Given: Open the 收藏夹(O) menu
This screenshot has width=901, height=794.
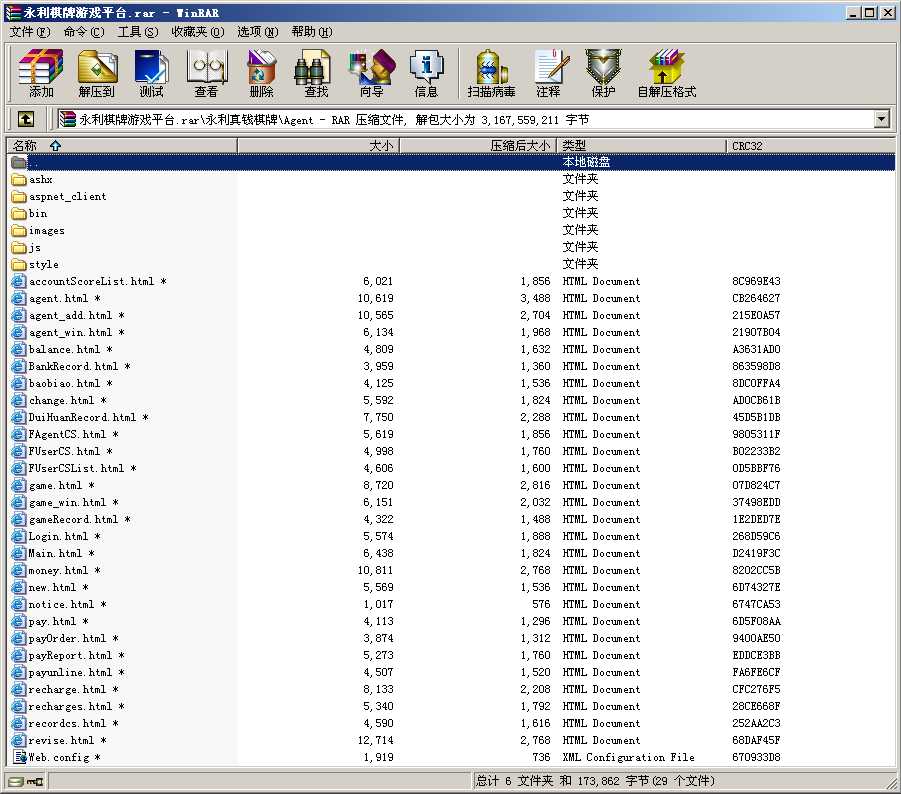Looking at the screenshot, I should 198,32.
